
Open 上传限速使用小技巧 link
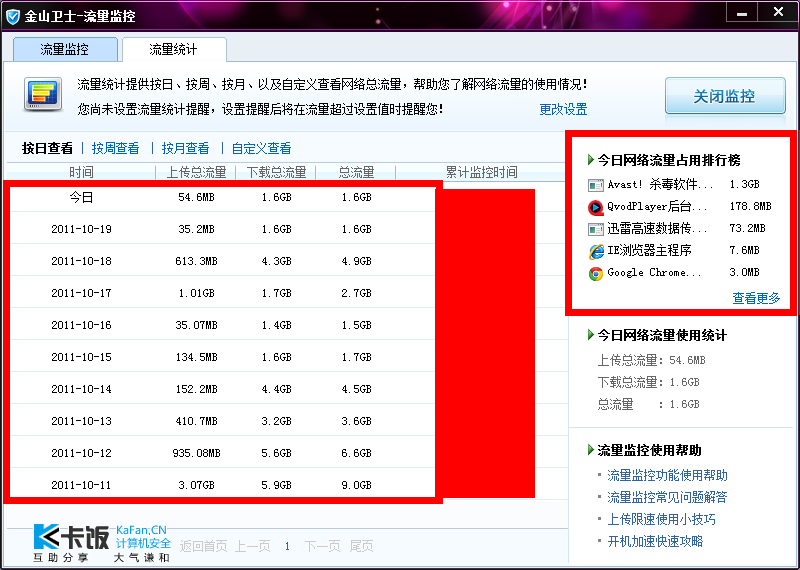(x=661, y=519)
